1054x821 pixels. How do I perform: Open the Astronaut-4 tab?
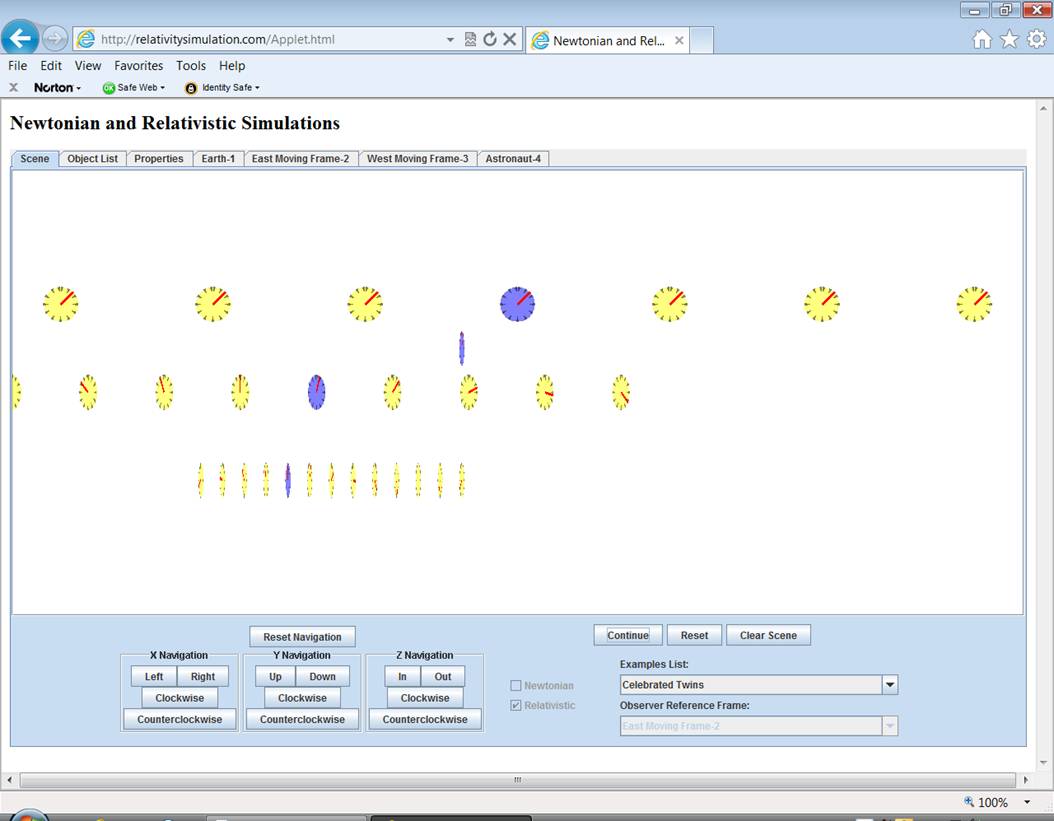coord(513,159)
